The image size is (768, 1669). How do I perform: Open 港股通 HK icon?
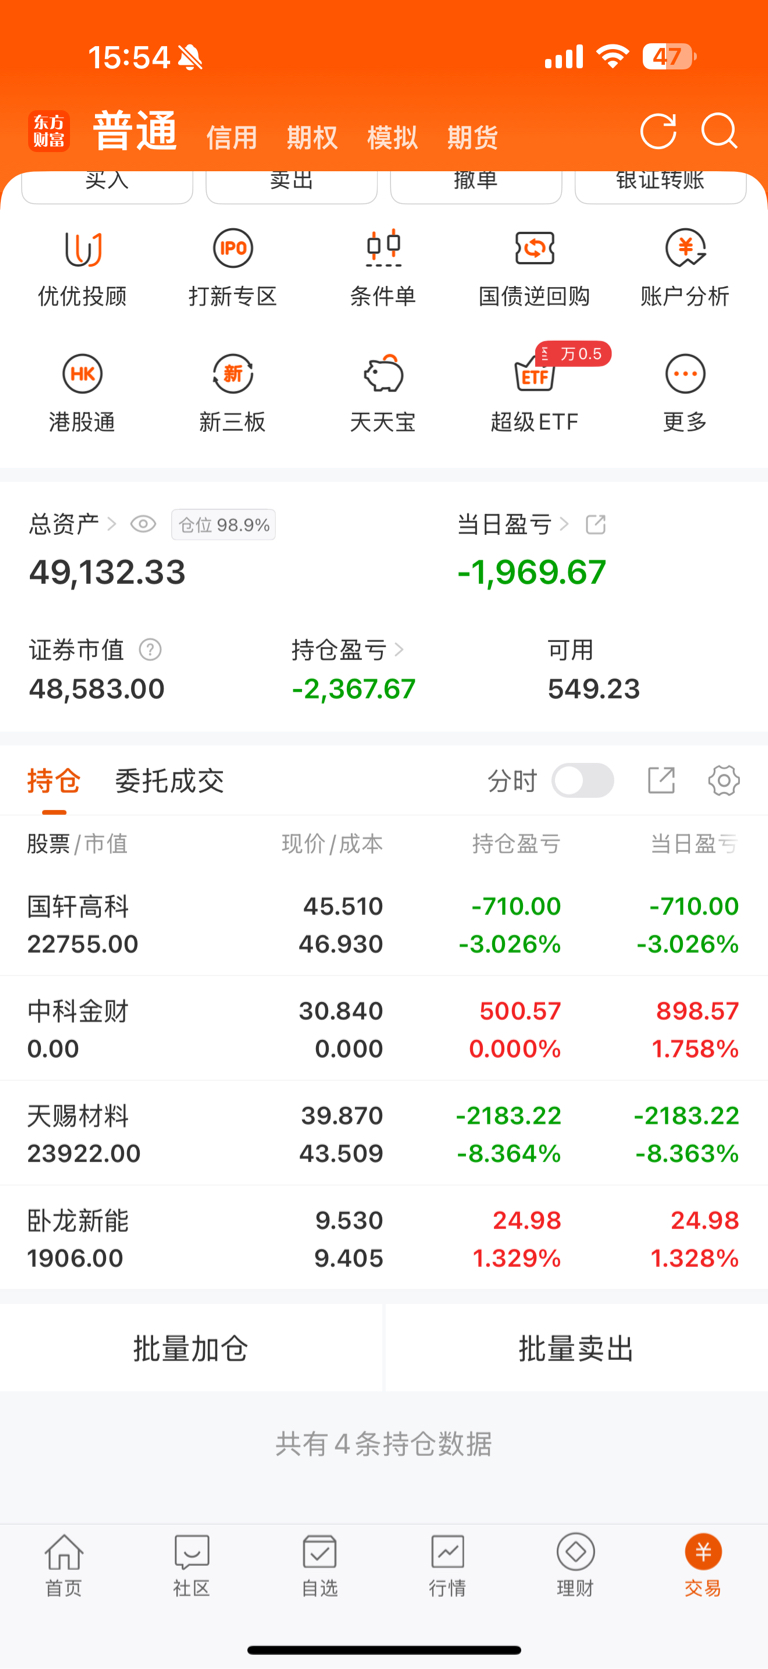[x=82, y=374]
